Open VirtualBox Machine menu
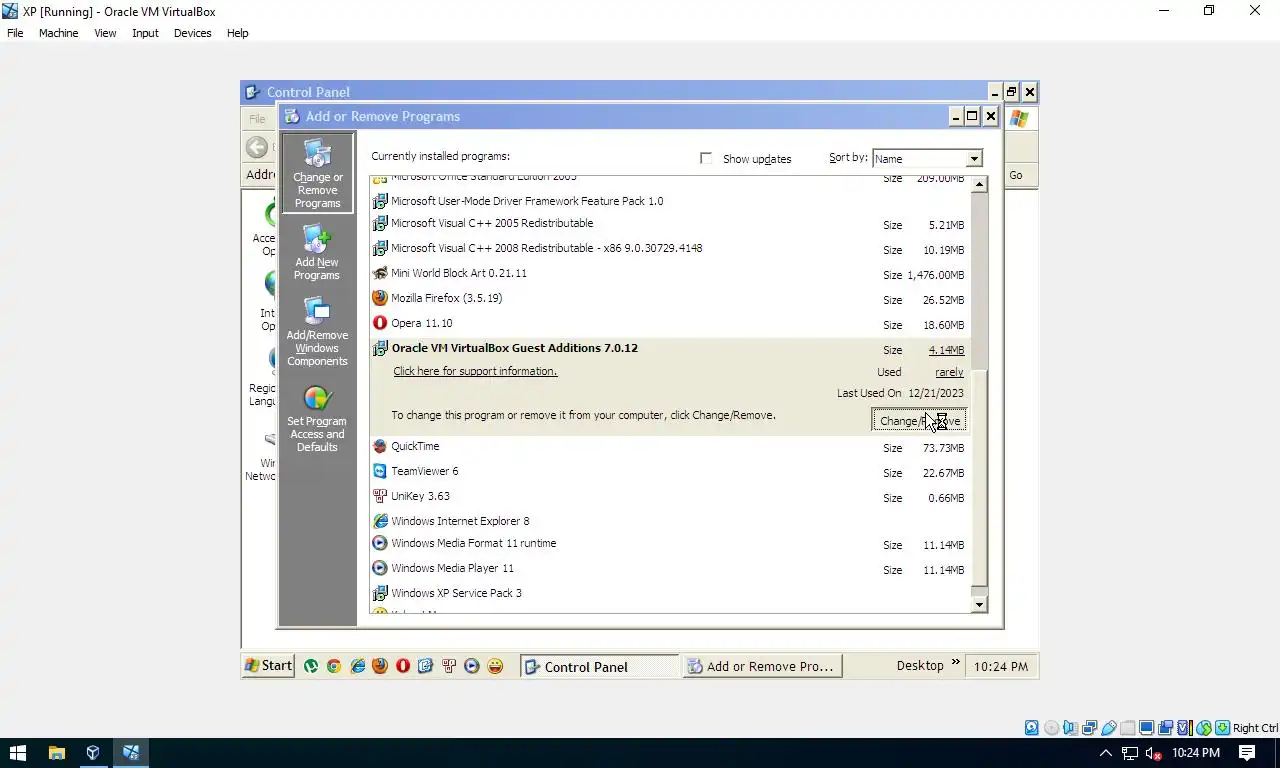The width and height of the screenshot is (1280, 768). tap(58, 33)
